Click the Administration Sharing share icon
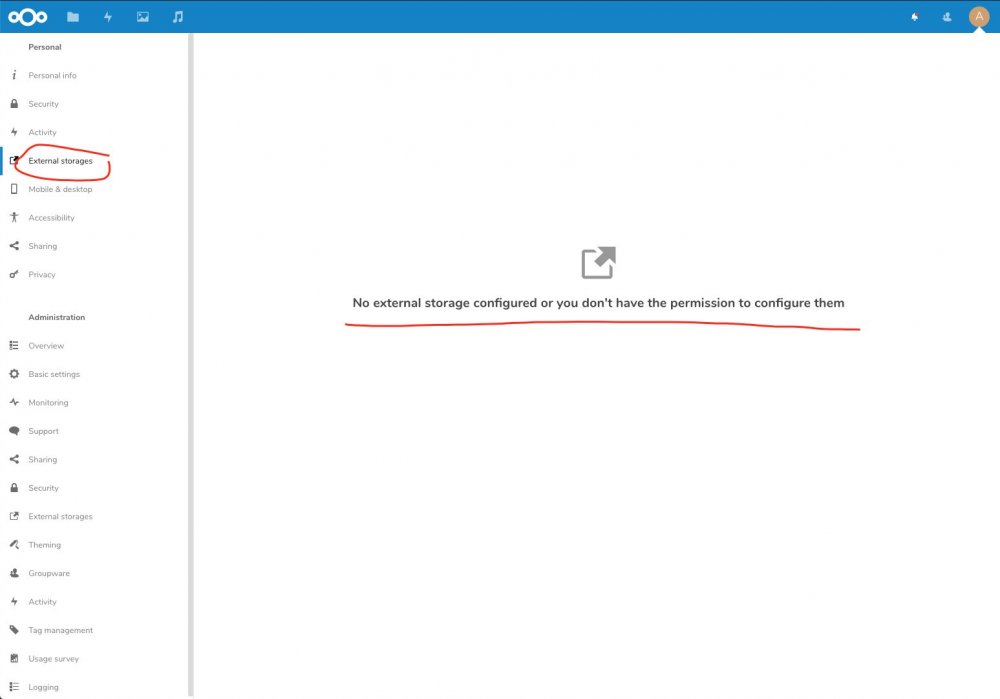Image resolution: width=1000 pixels, height=699 pixels. click(x=14, y=459)
